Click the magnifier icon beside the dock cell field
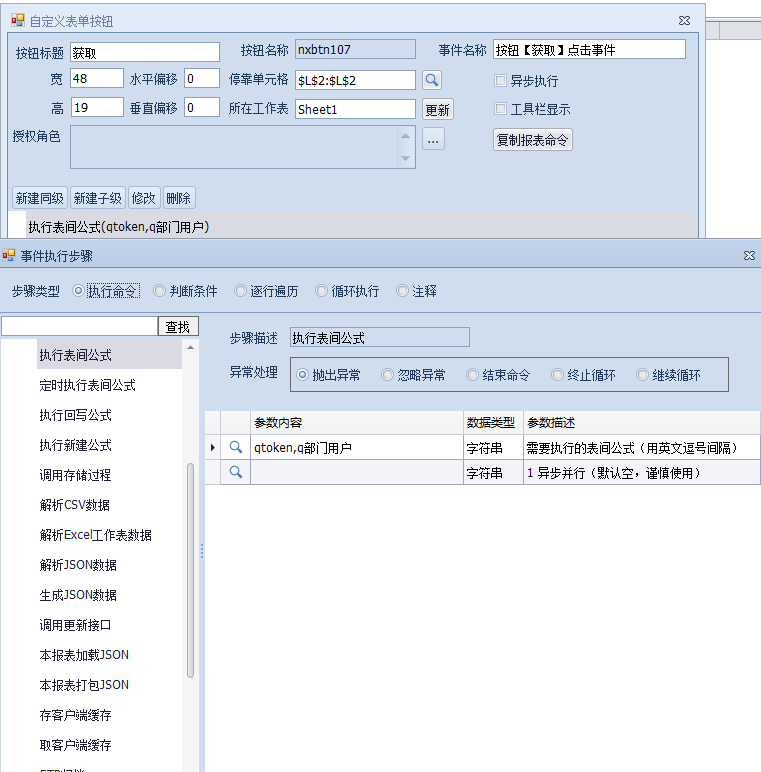This screenshot has width=761, height=772. coord(431,80)
